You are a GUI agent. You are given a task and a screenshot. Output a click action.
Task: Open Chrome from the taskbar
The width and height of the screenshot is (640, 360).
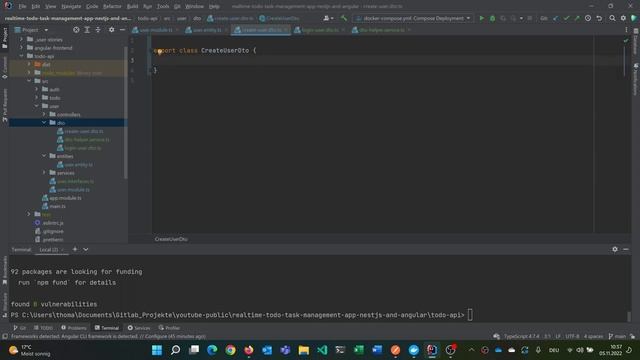click(x=230, y=350)
